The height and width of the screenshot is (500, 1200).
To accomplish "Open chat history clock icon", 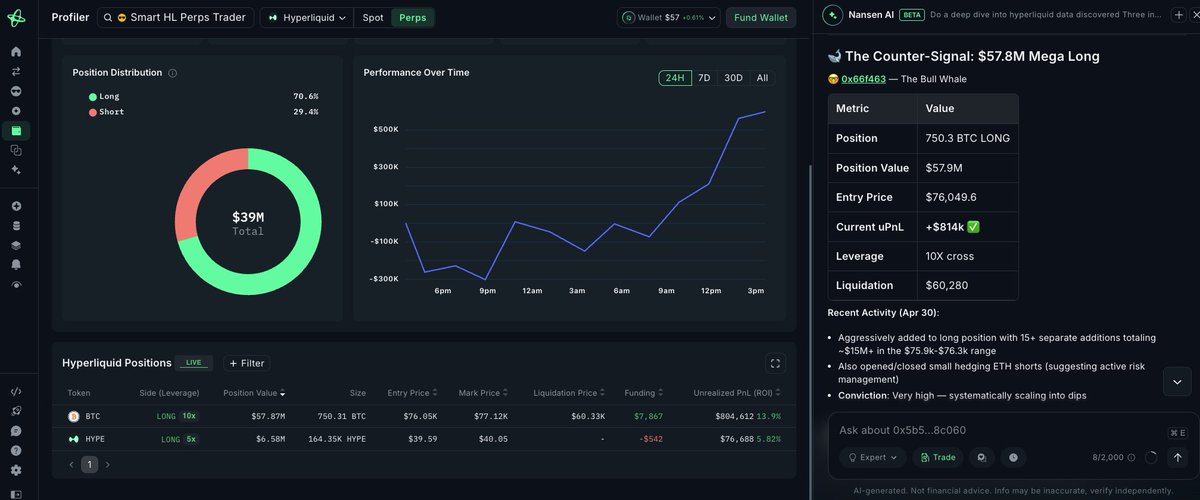I will (x=1013, y=457).
